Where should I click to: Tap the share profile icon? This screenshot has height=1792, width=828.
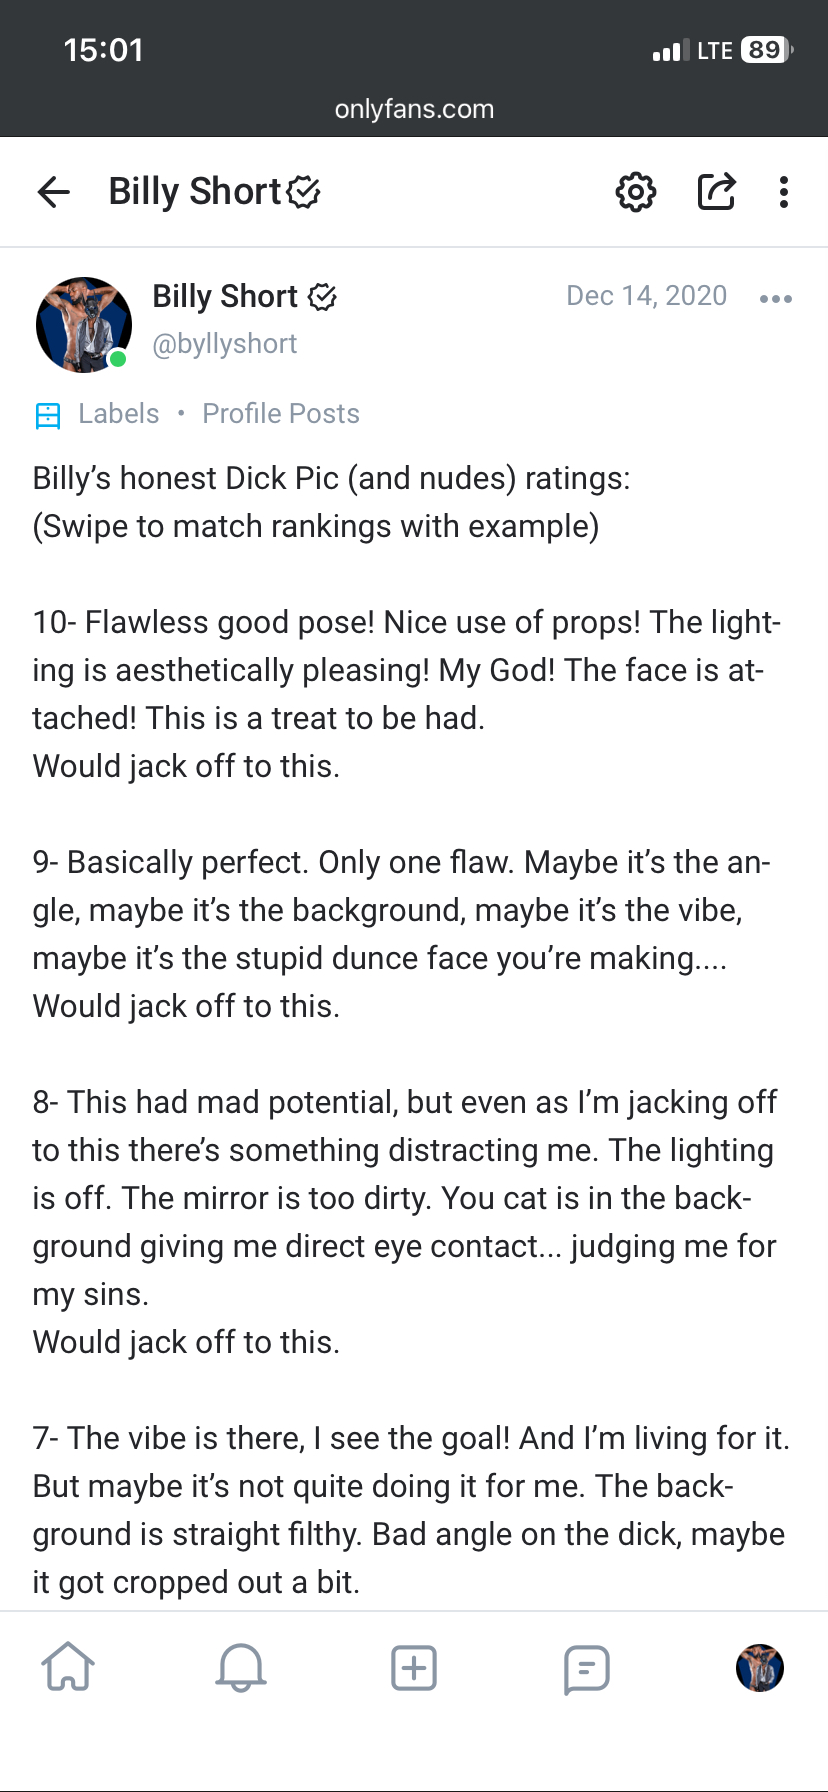pyautogui.click(x=716, y=191)
